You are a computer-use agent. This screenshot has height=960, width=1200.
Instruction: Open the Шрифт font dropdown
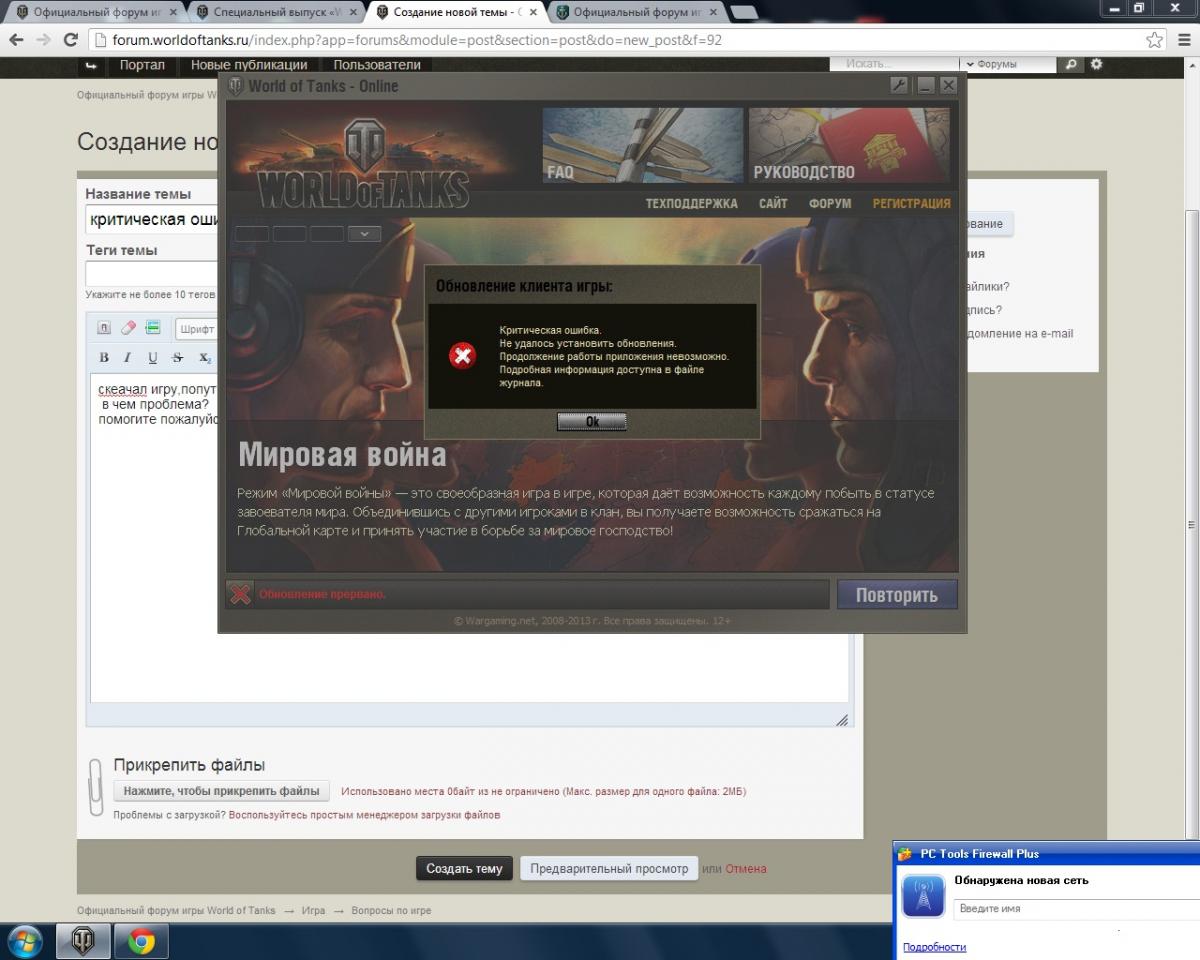pos(197,329)
